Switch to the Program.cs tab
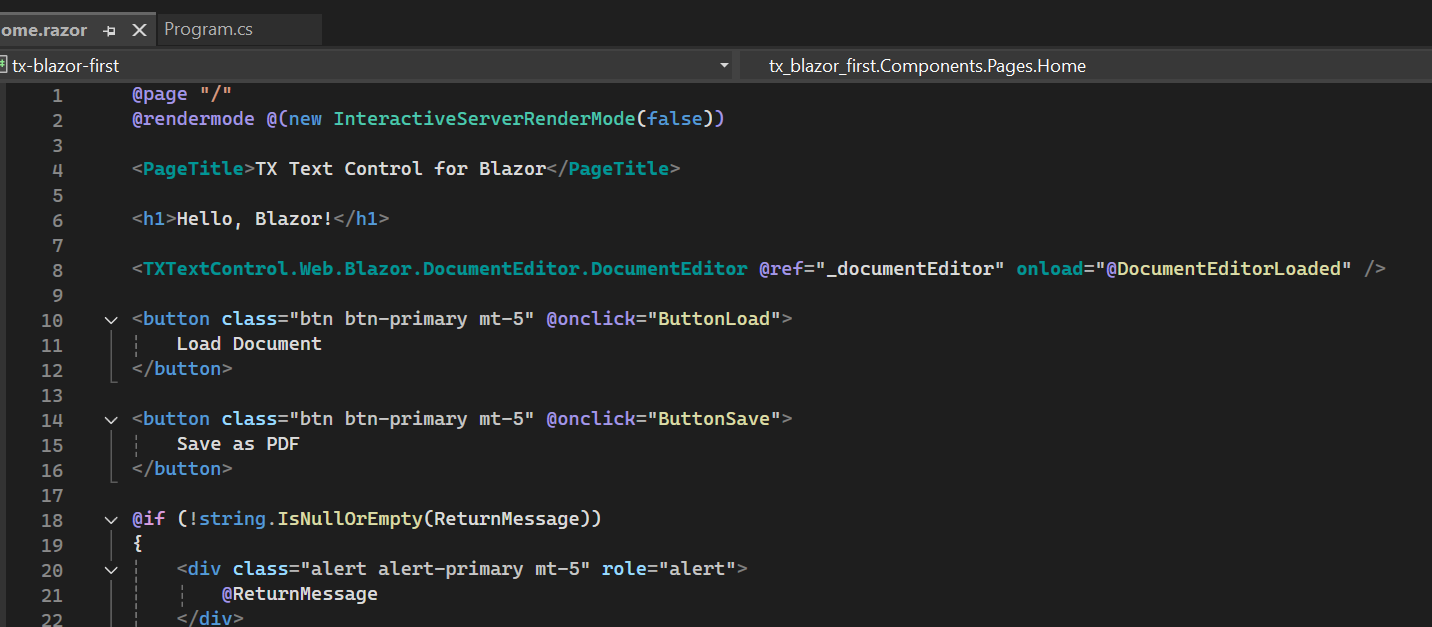Image resolution: width=1432 pixels, height=627 pixels. (208, 30)
